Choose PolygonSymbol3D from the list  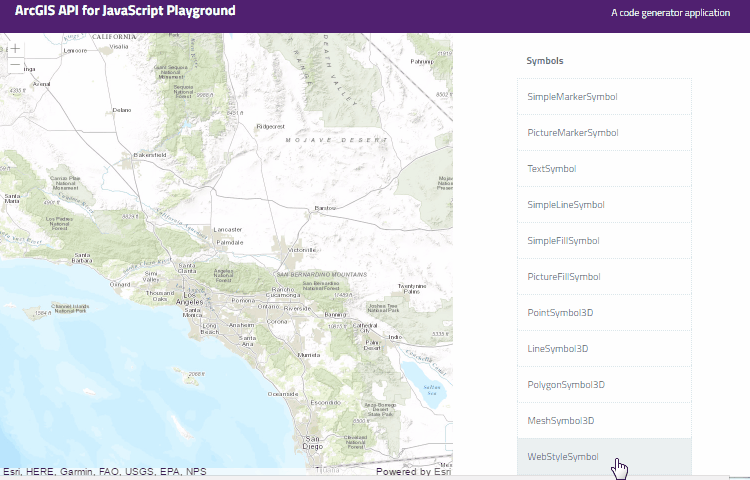click(604, 385)
